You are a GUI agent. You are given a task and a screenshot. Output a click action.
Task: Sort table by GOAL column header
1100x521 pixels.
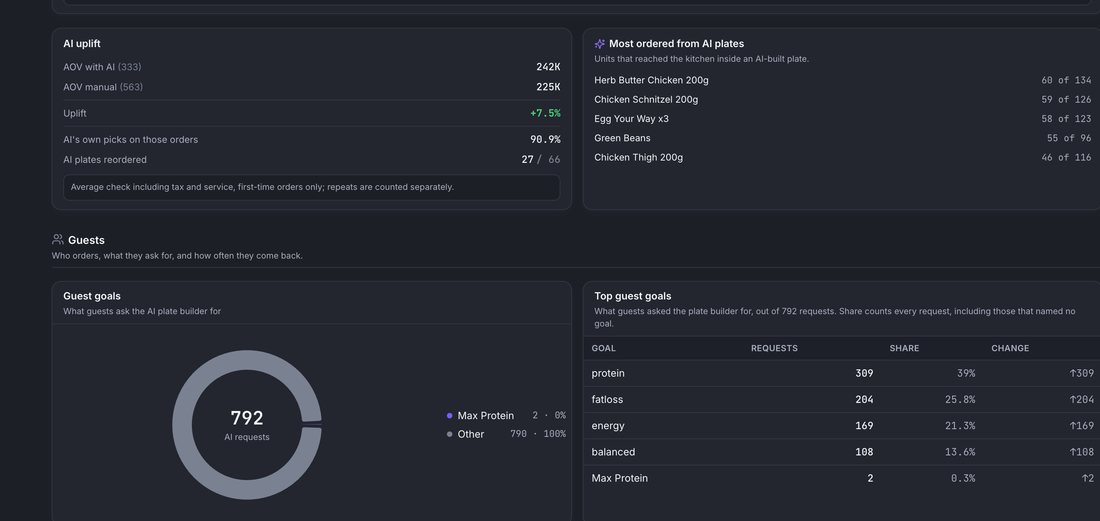[603, 349]
